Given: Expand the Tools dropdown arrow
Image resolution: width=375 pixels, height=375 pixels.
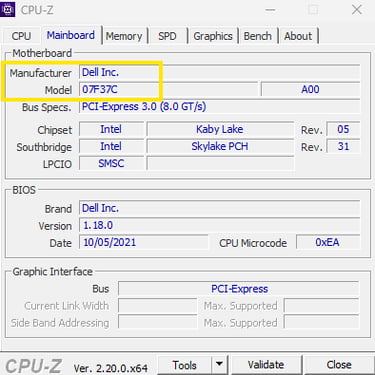Looking at the screenshot, I should pyautogui.click(x=219, y=364).
